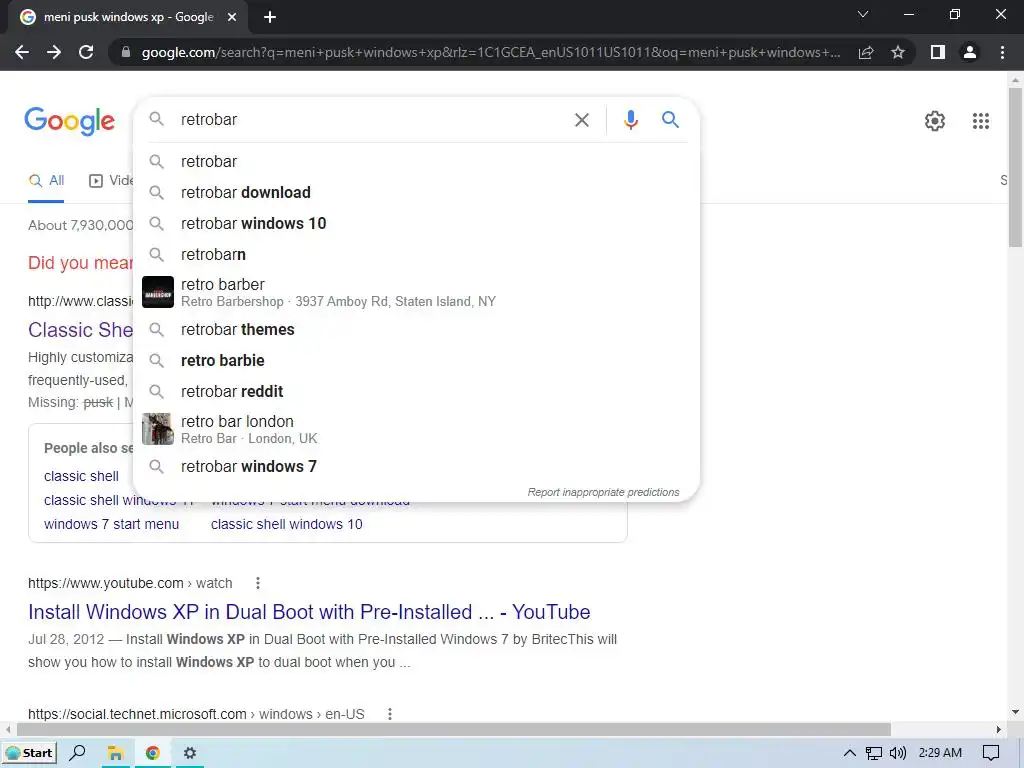
Task: Open the browser side panel
Action: 938,52
